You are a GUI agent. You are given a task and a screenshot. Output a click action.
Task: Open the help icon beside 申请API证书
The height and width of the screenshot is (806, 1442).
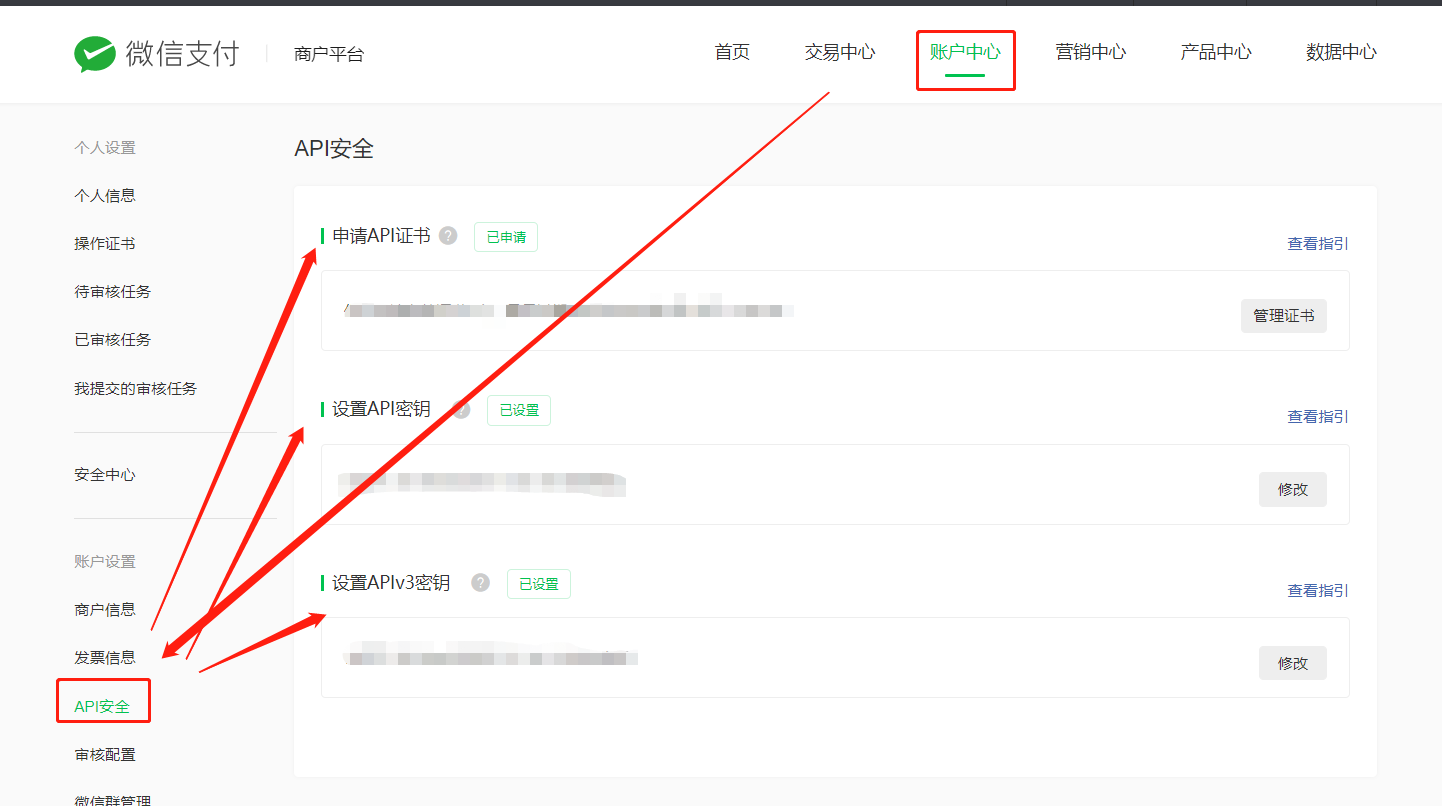pos(448,236)
